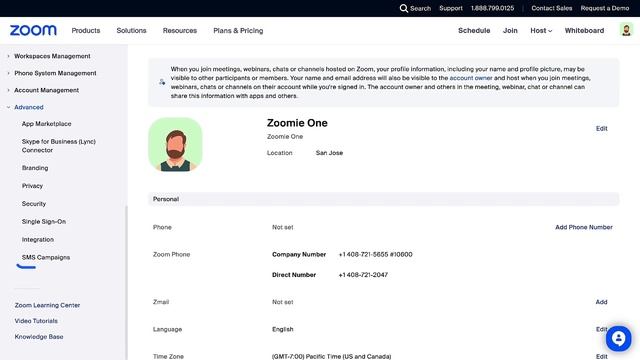Click Join in the header
The width and height of the screenshot is (640, 360).
point(510,31)
